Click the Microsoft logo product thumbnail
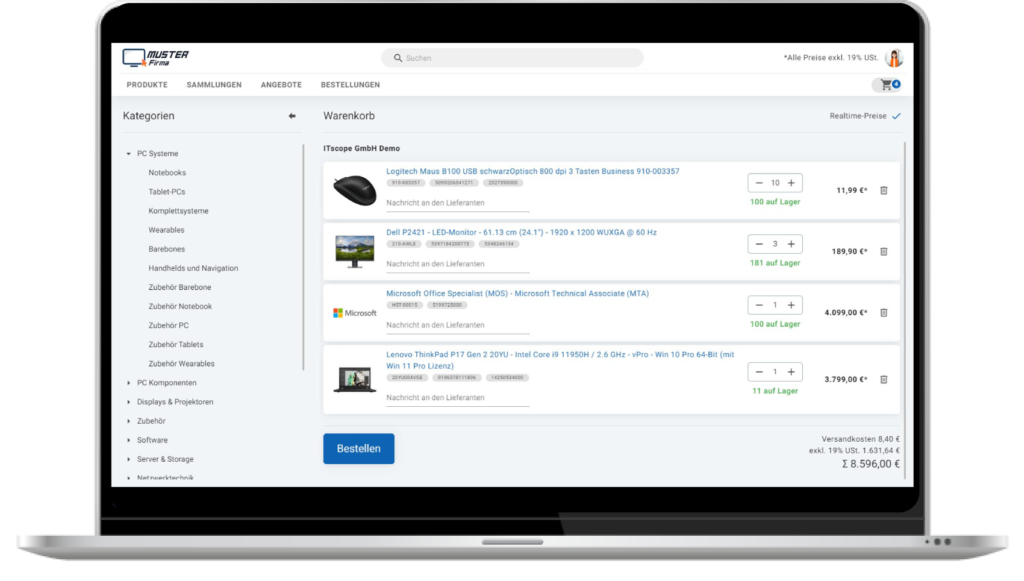 click(x=354, y=313)
